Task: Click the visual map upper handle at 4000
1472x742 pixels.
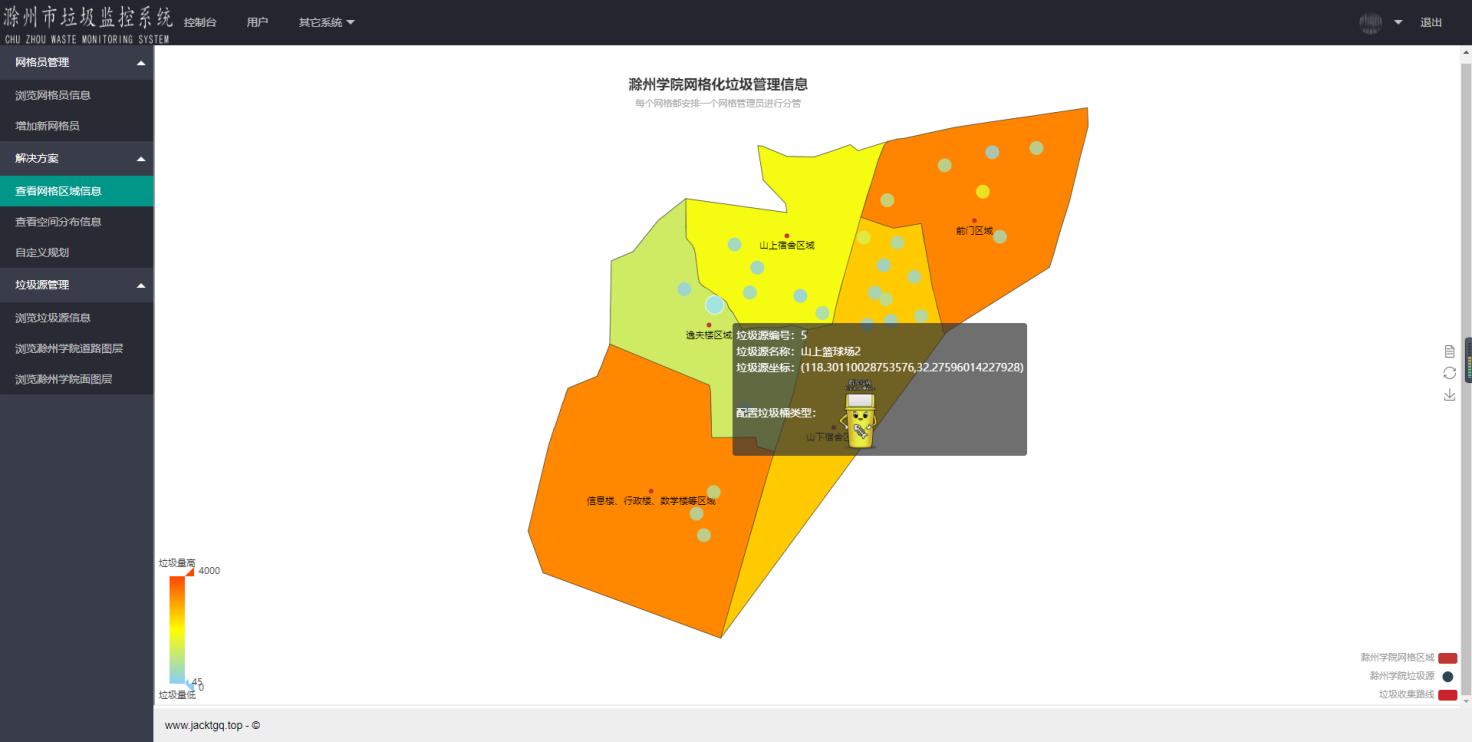Action: [x=188, y=571]
